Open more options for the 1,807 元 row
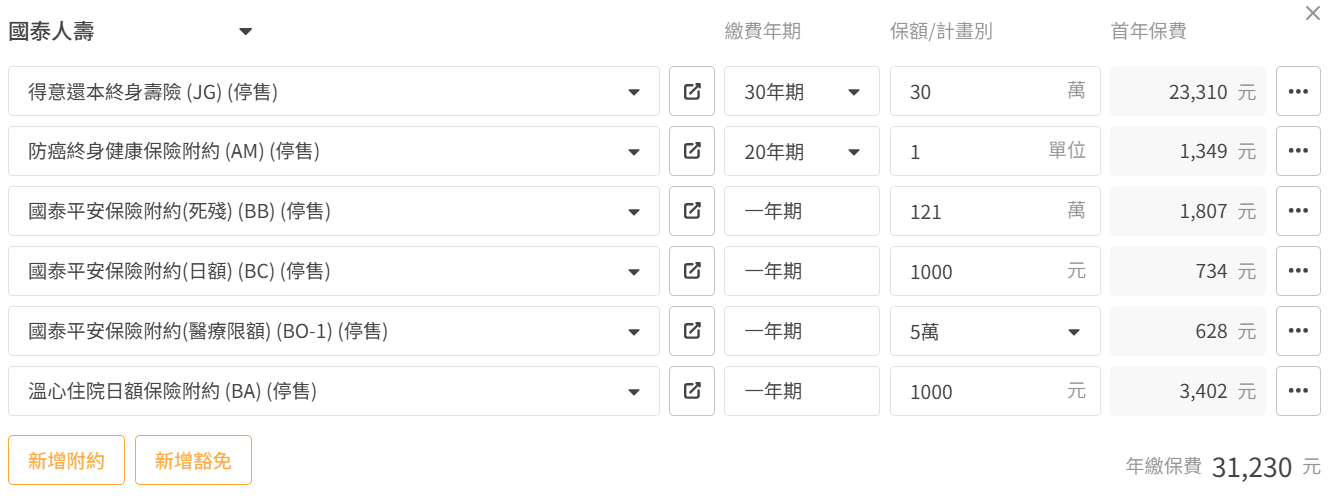The width and height of the screenshot is (1331, 502). coord(1298,212)
